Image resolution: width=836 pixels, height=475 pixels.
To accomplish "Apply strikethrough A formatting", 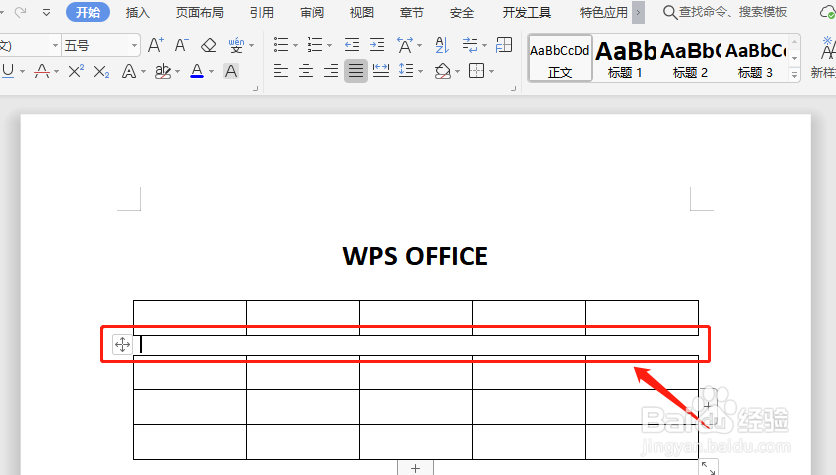I will (x=42, y=71).
